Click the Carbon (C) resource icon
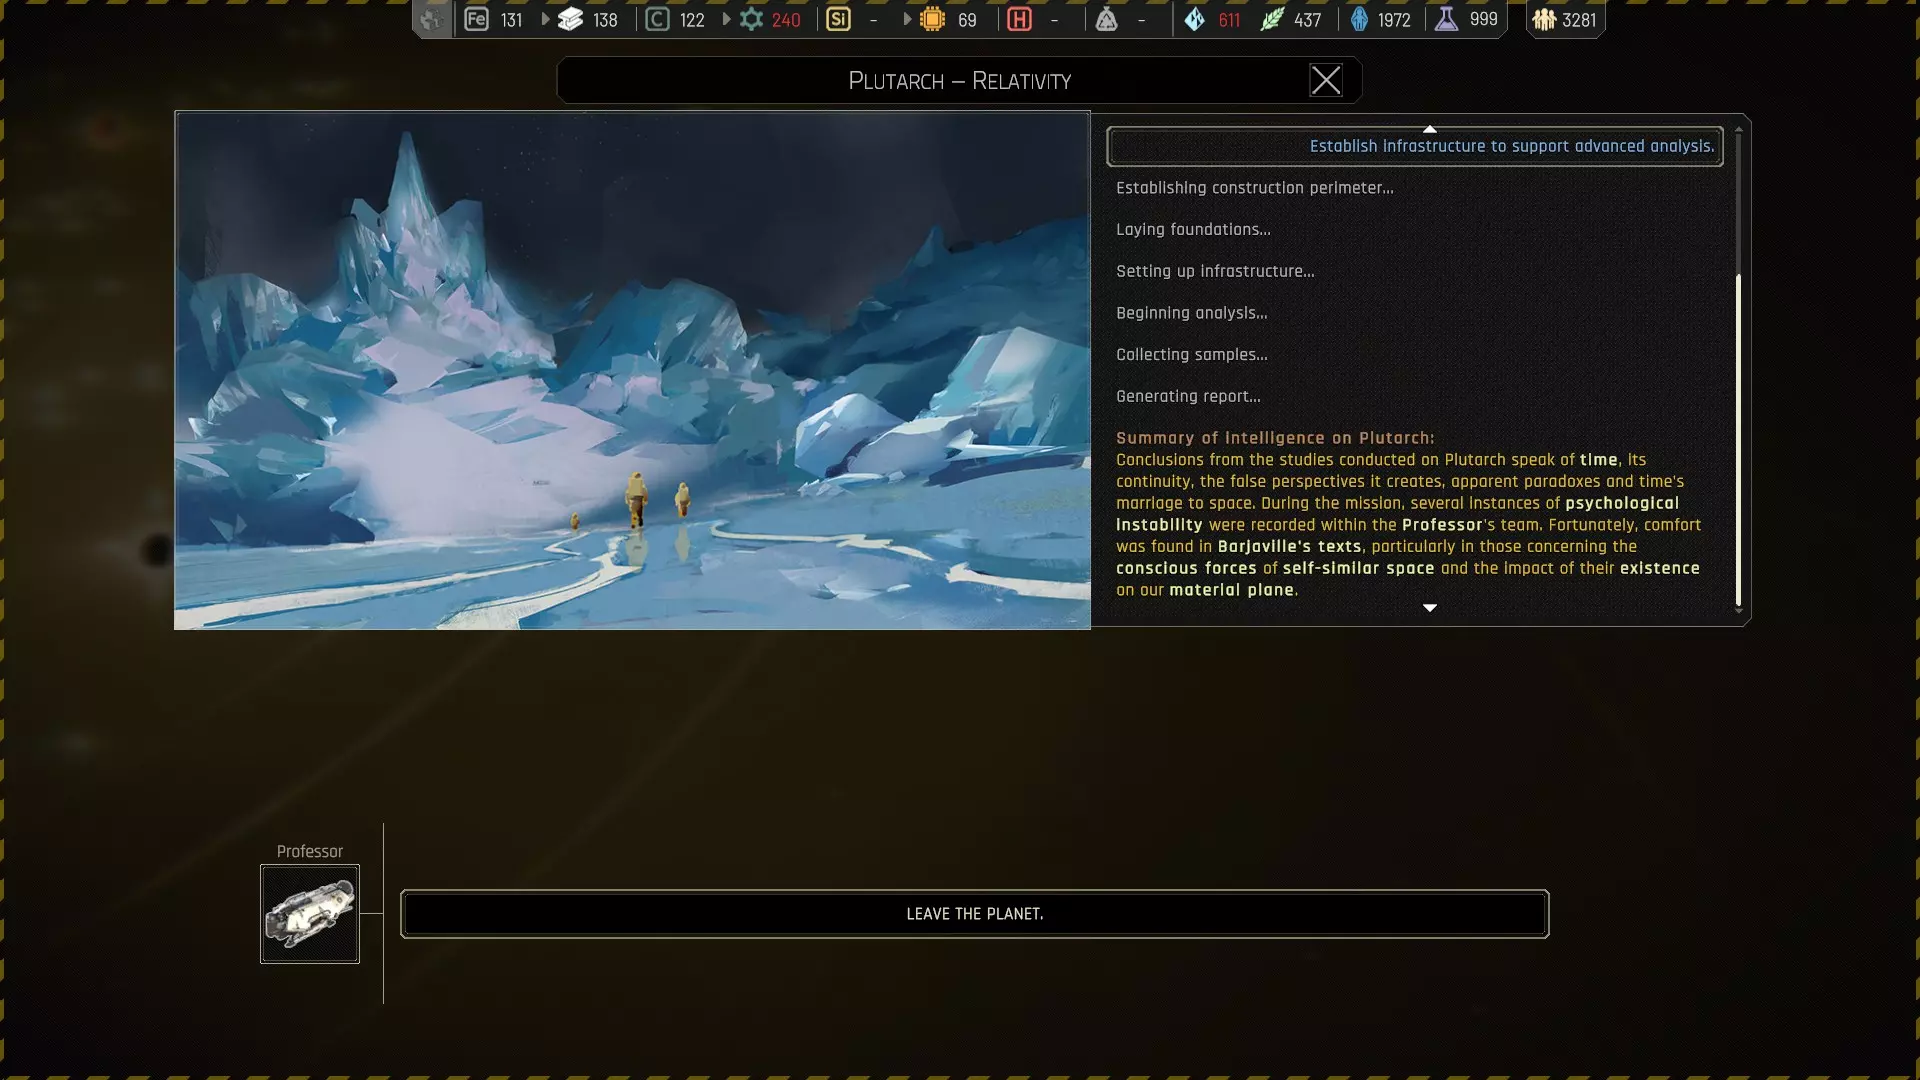This screenshot has width=1920, height=1080. (657, 19)
